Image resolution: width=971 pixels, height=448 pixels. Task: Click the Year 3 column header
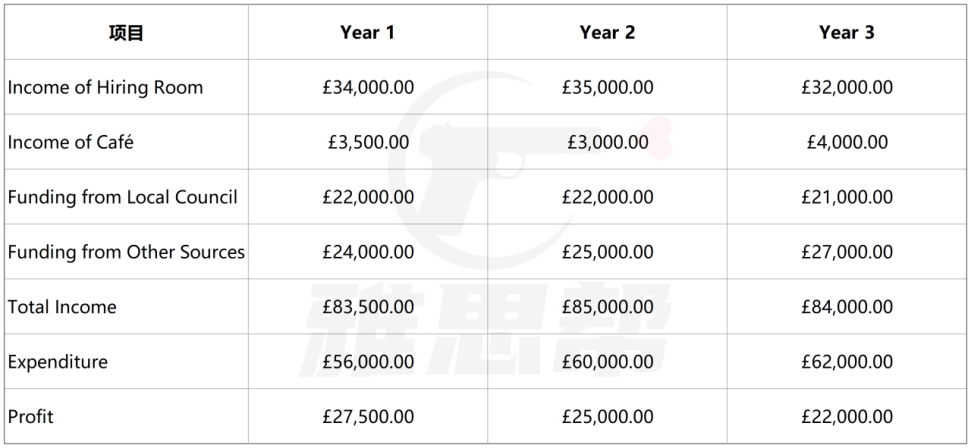(847, 33)
